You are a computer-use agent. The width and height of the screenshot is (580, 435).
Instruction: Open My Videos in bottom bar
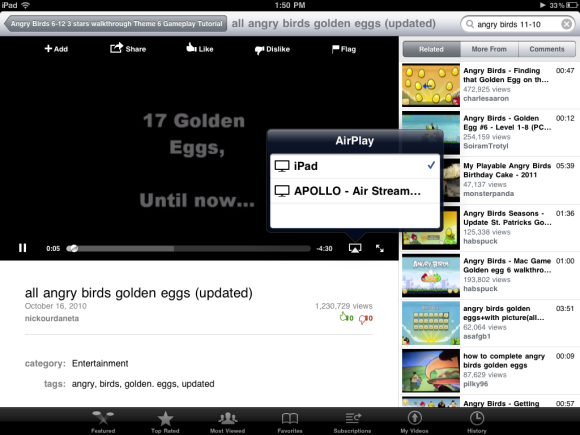point(414,422)
